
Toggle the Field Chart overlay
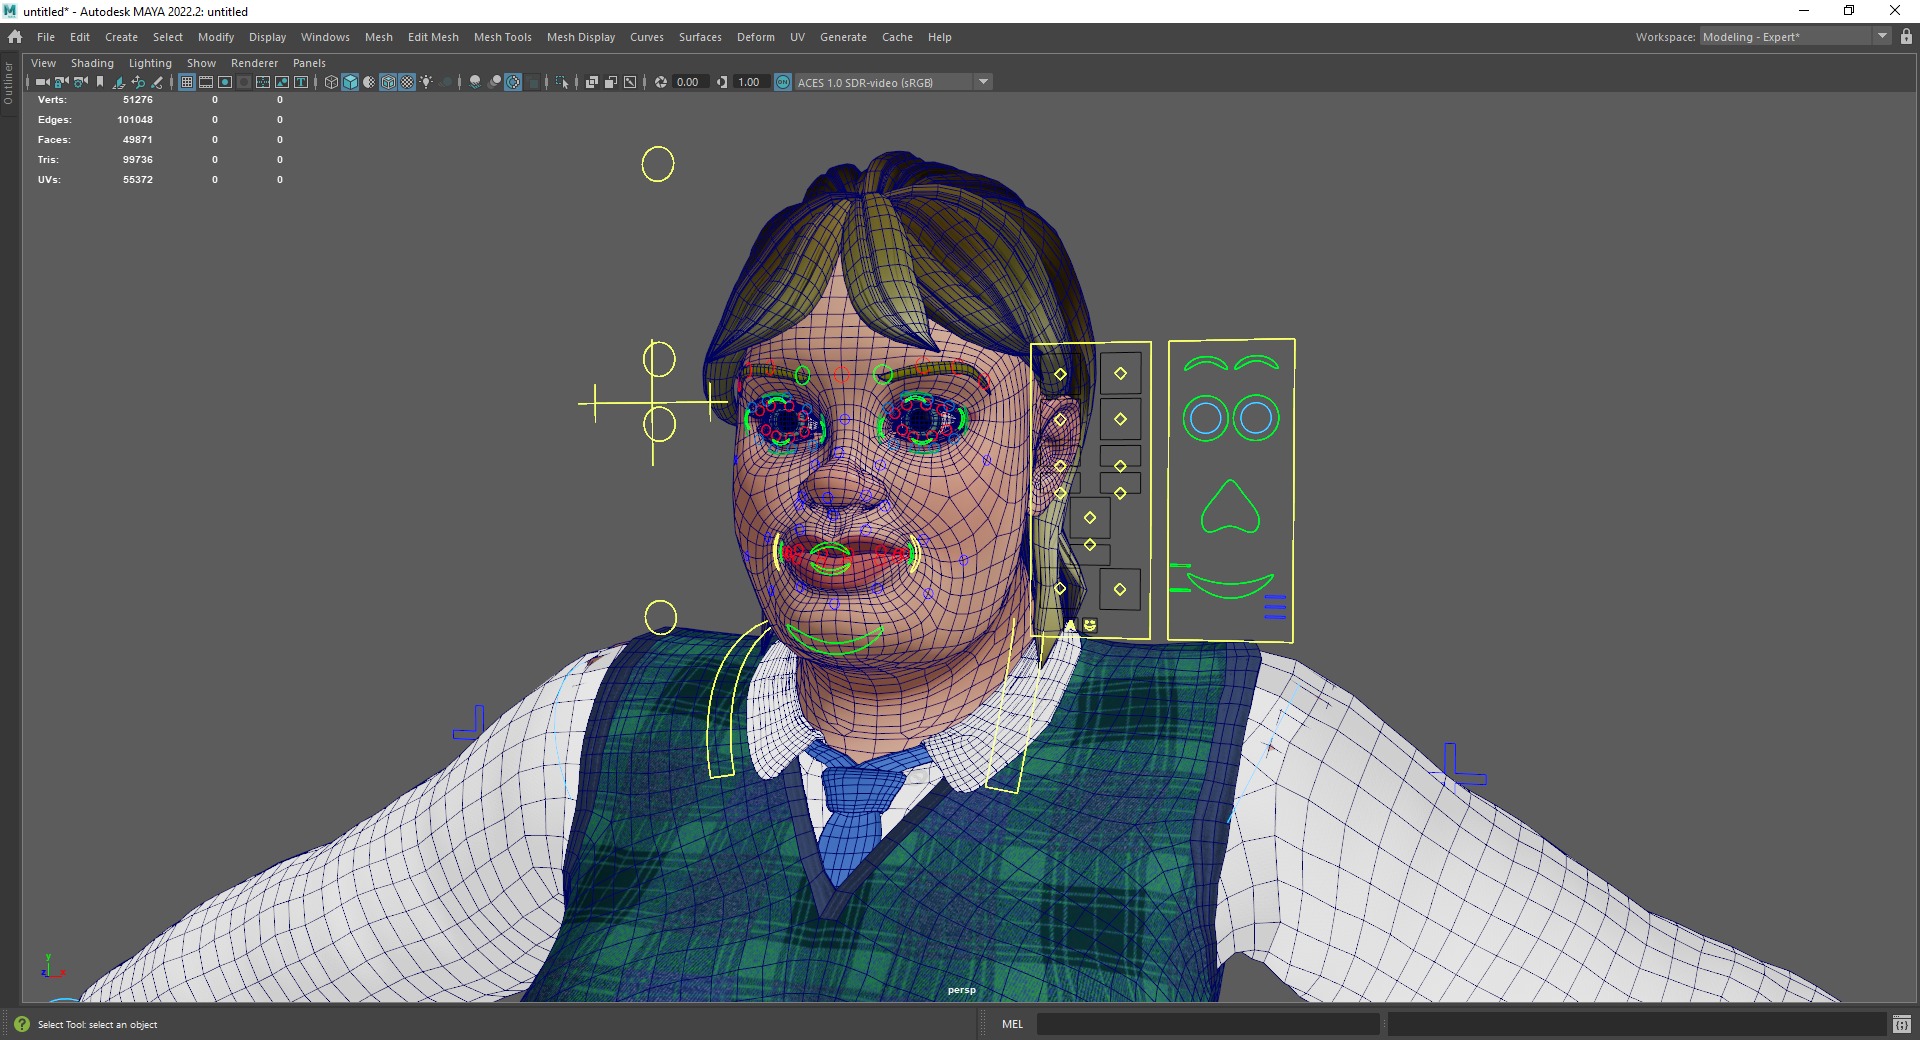[263, 82]
